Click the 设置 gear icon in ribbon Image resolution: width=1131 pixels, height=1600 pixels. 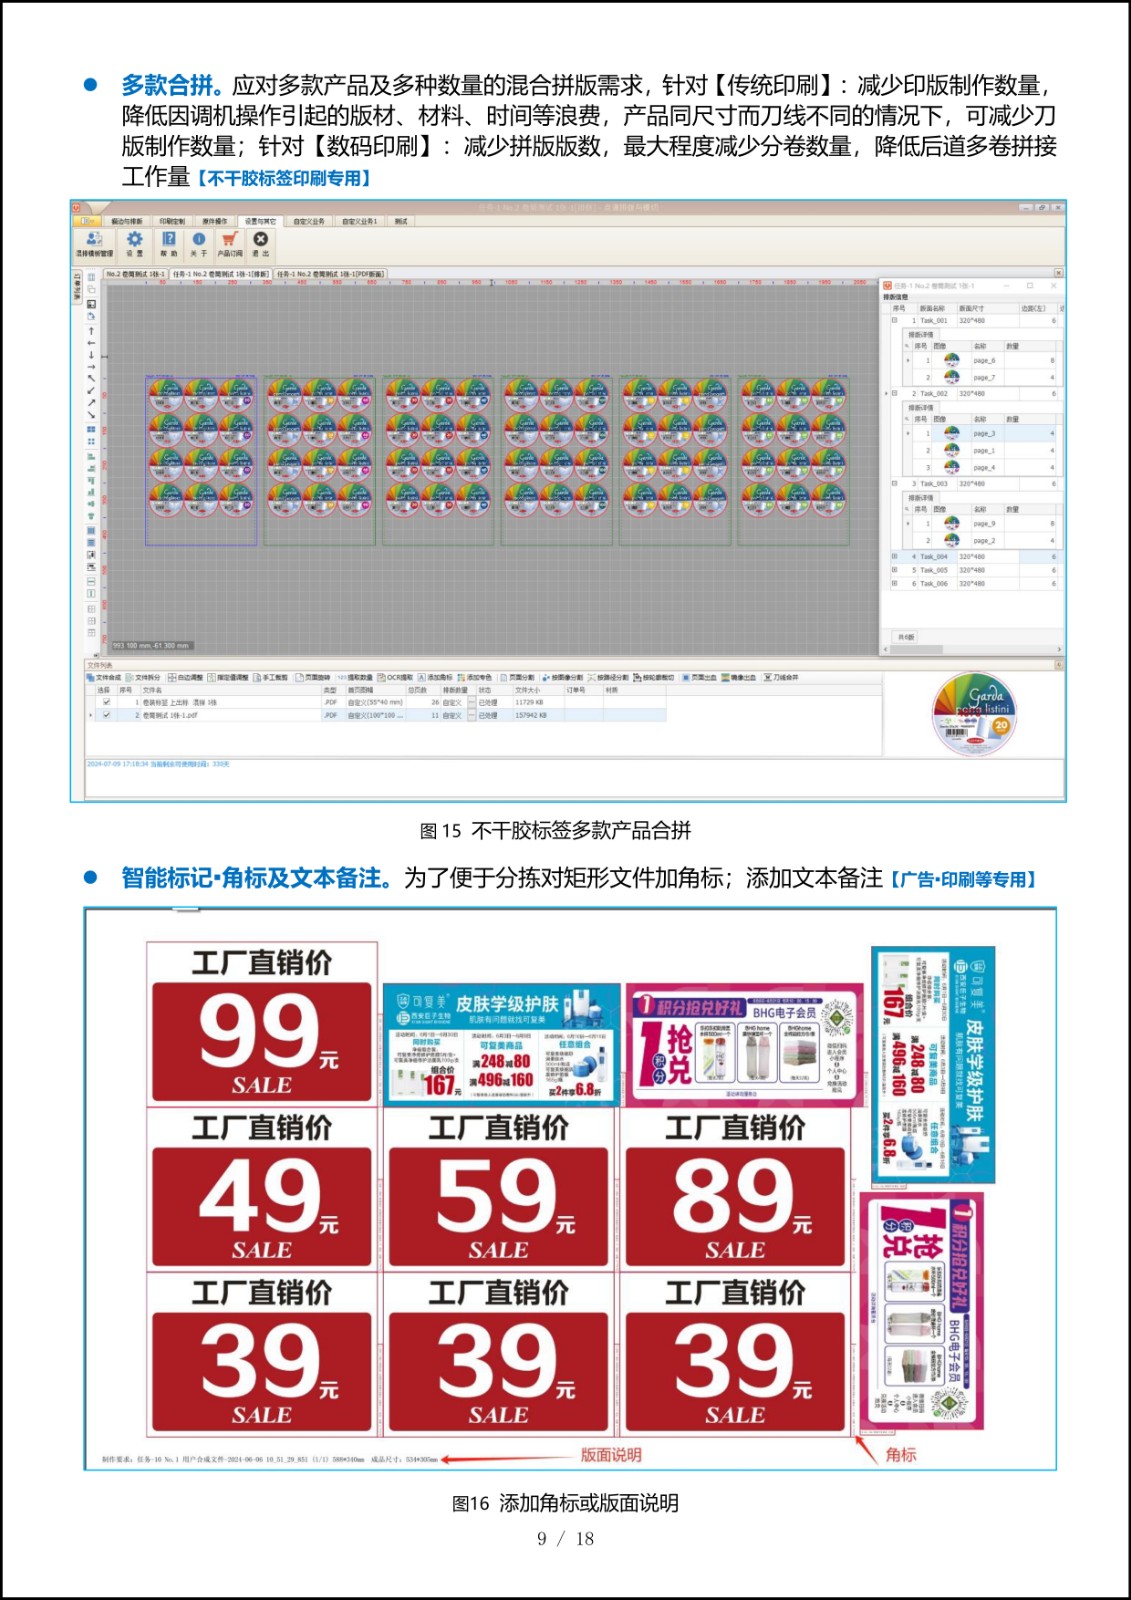pos(134,241)
